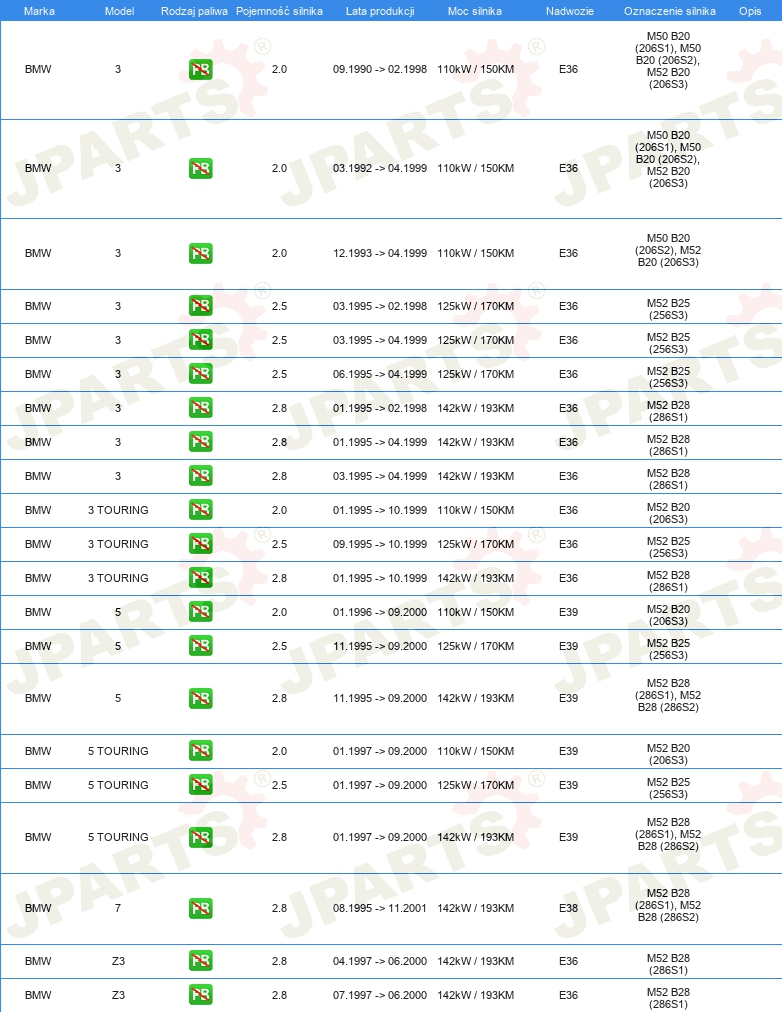Click BMW brand cell in the E38 row
This screenshot has height=1012, width=782.
click(38, 908)
